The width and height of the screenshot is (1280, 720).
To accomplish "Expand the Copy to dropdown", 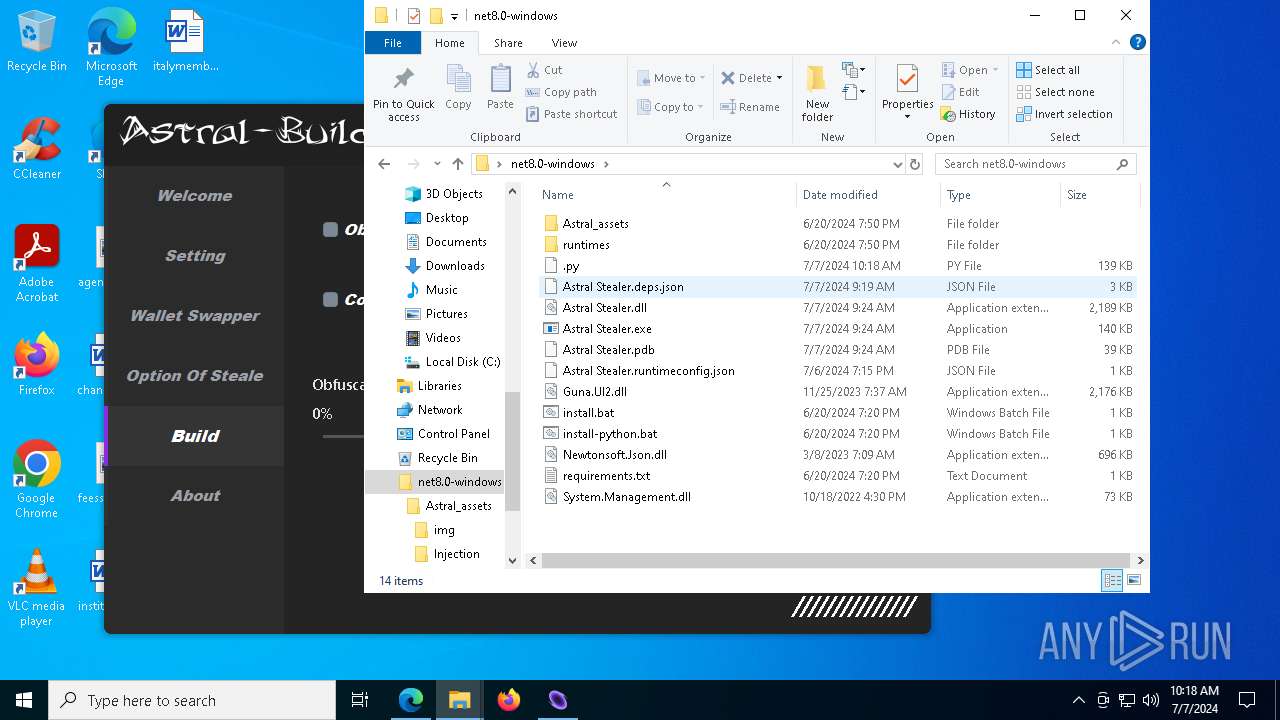I will click(700, 107).
